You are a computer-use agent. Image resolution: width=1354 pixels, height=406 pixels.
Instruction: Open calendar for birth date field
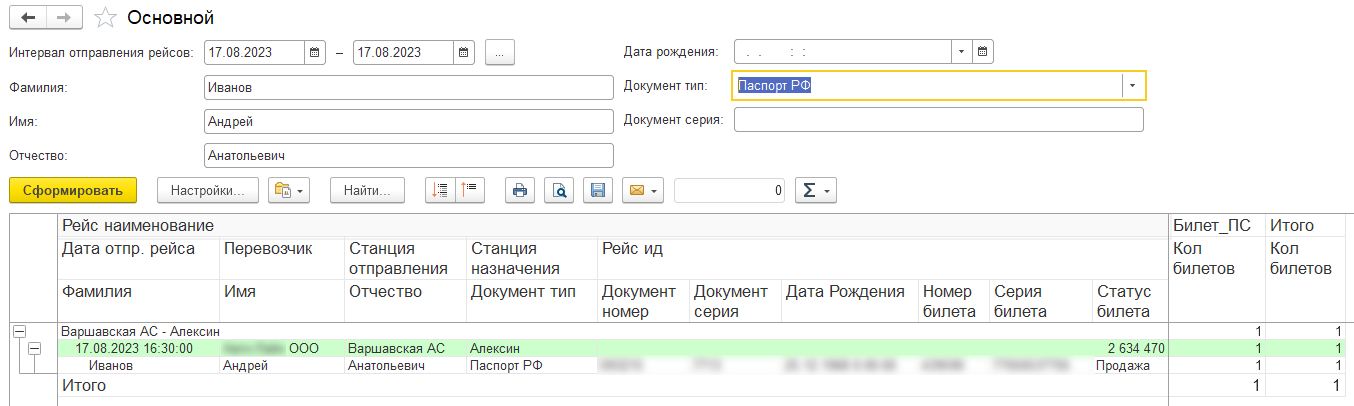(983, 52)
